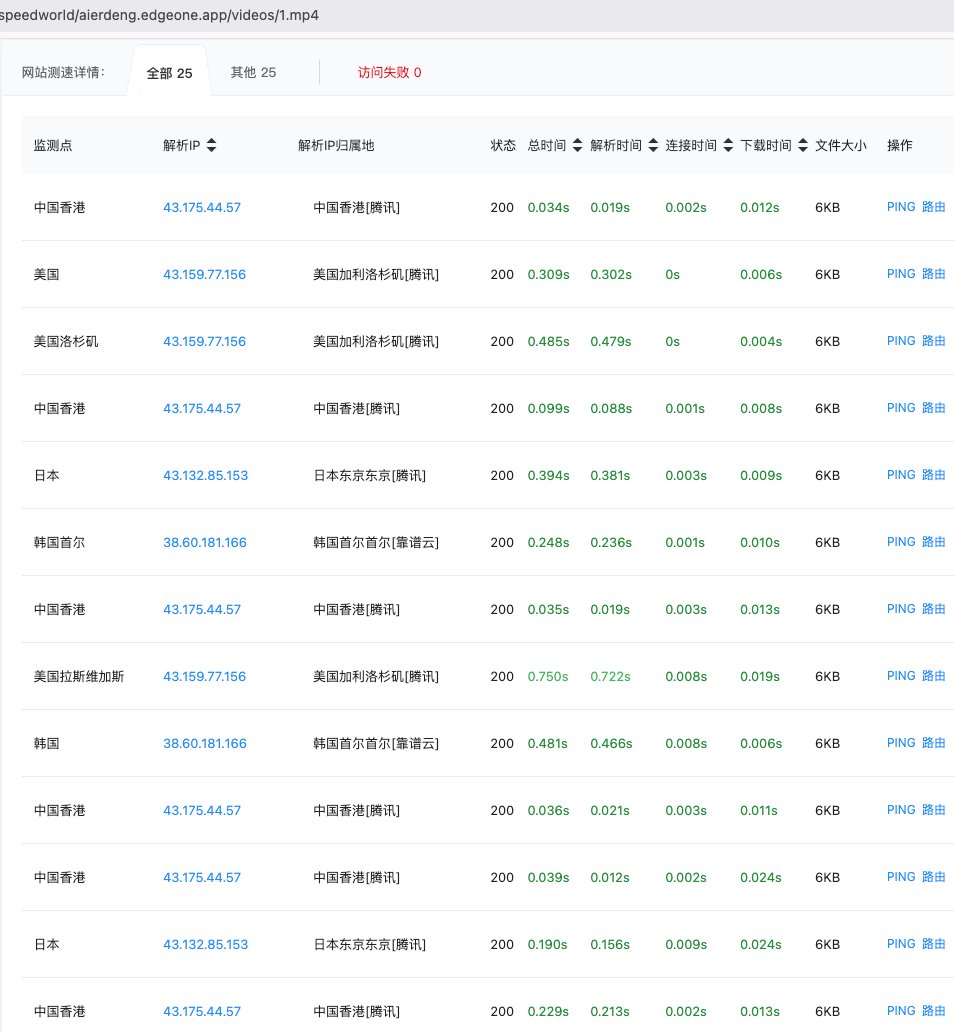954x1032 pixels.
Task: Select the 韩国首尔 monitoring point cell
Action: 59,542
